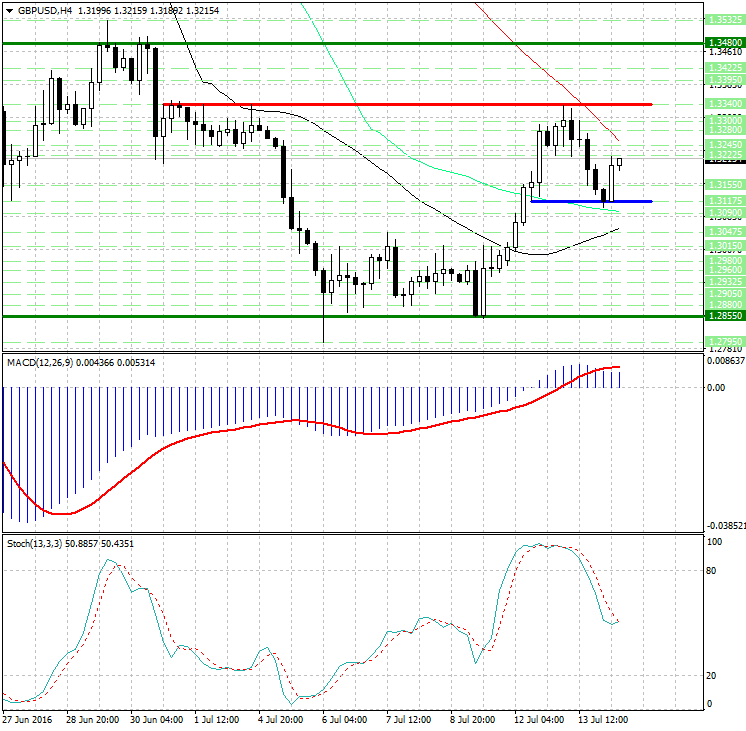Viewport: 746px width, 731px height.
Task: Click the 7 Jul 12:00 time label
Action: coord(409,719)
